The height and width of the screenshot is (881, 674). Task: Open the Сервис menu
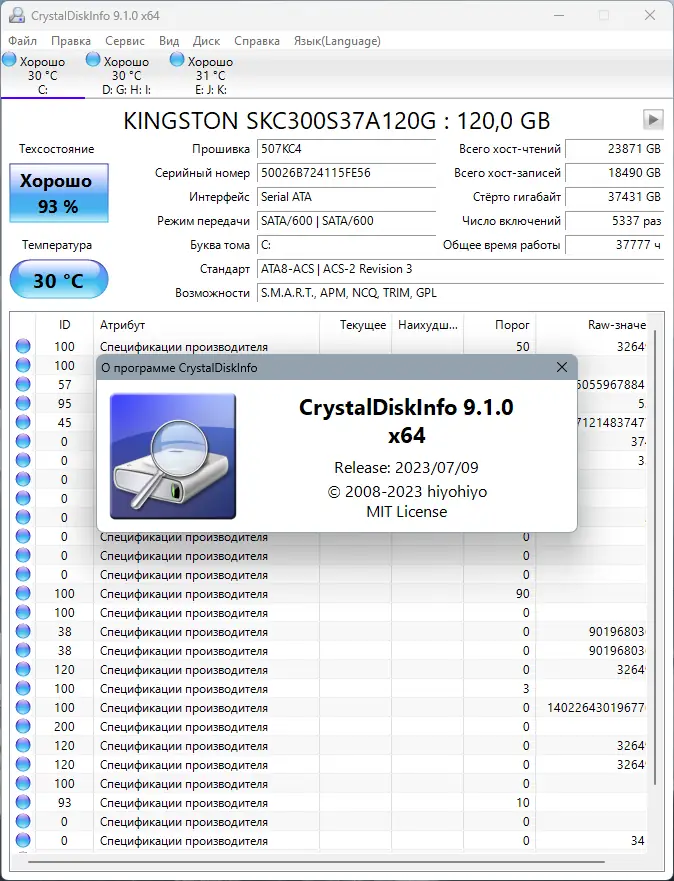click(x=125, y=41)
